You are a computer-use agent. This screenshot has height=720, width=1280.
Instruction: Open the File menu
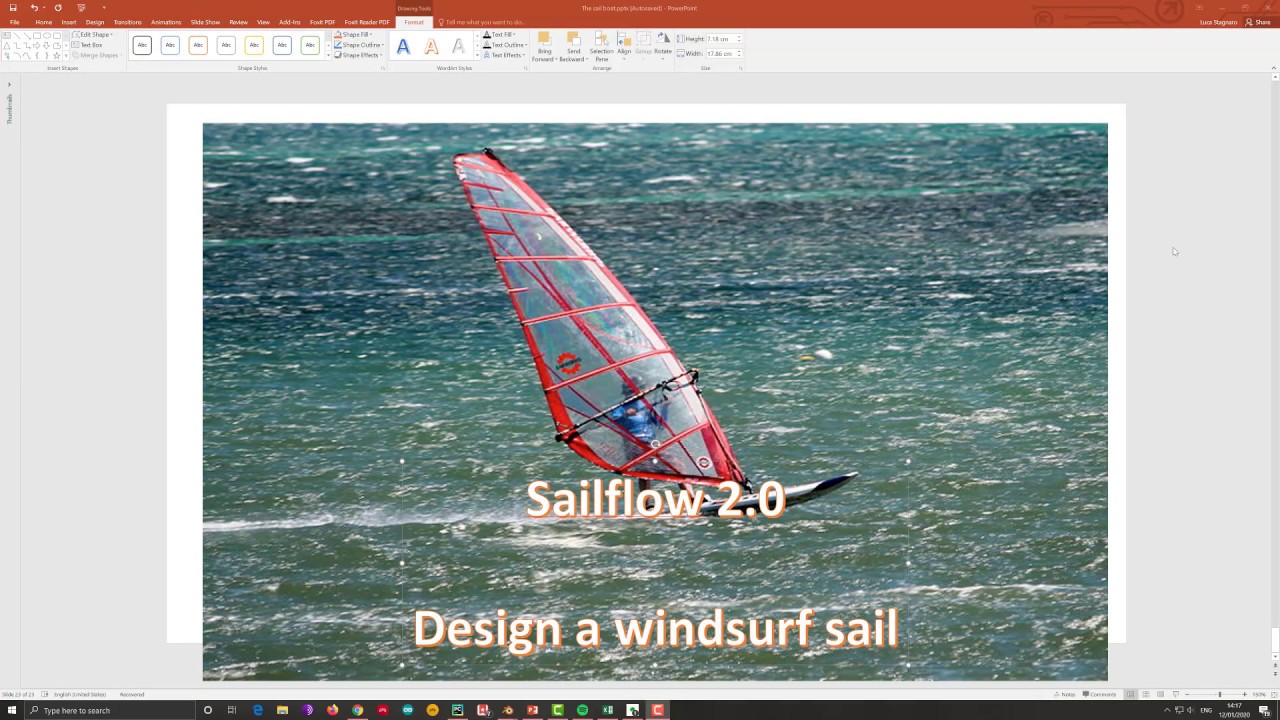(15, 22)
